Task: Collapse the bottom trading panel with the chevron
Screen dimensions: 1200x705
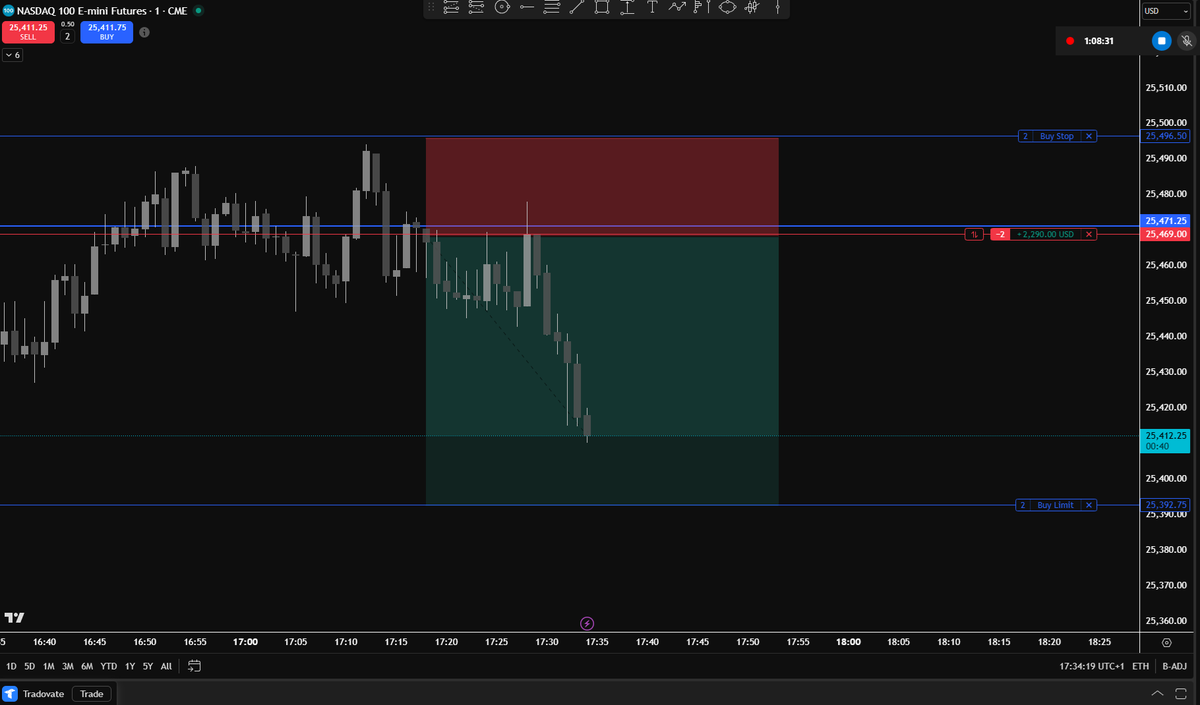Action: (1158, 693)
